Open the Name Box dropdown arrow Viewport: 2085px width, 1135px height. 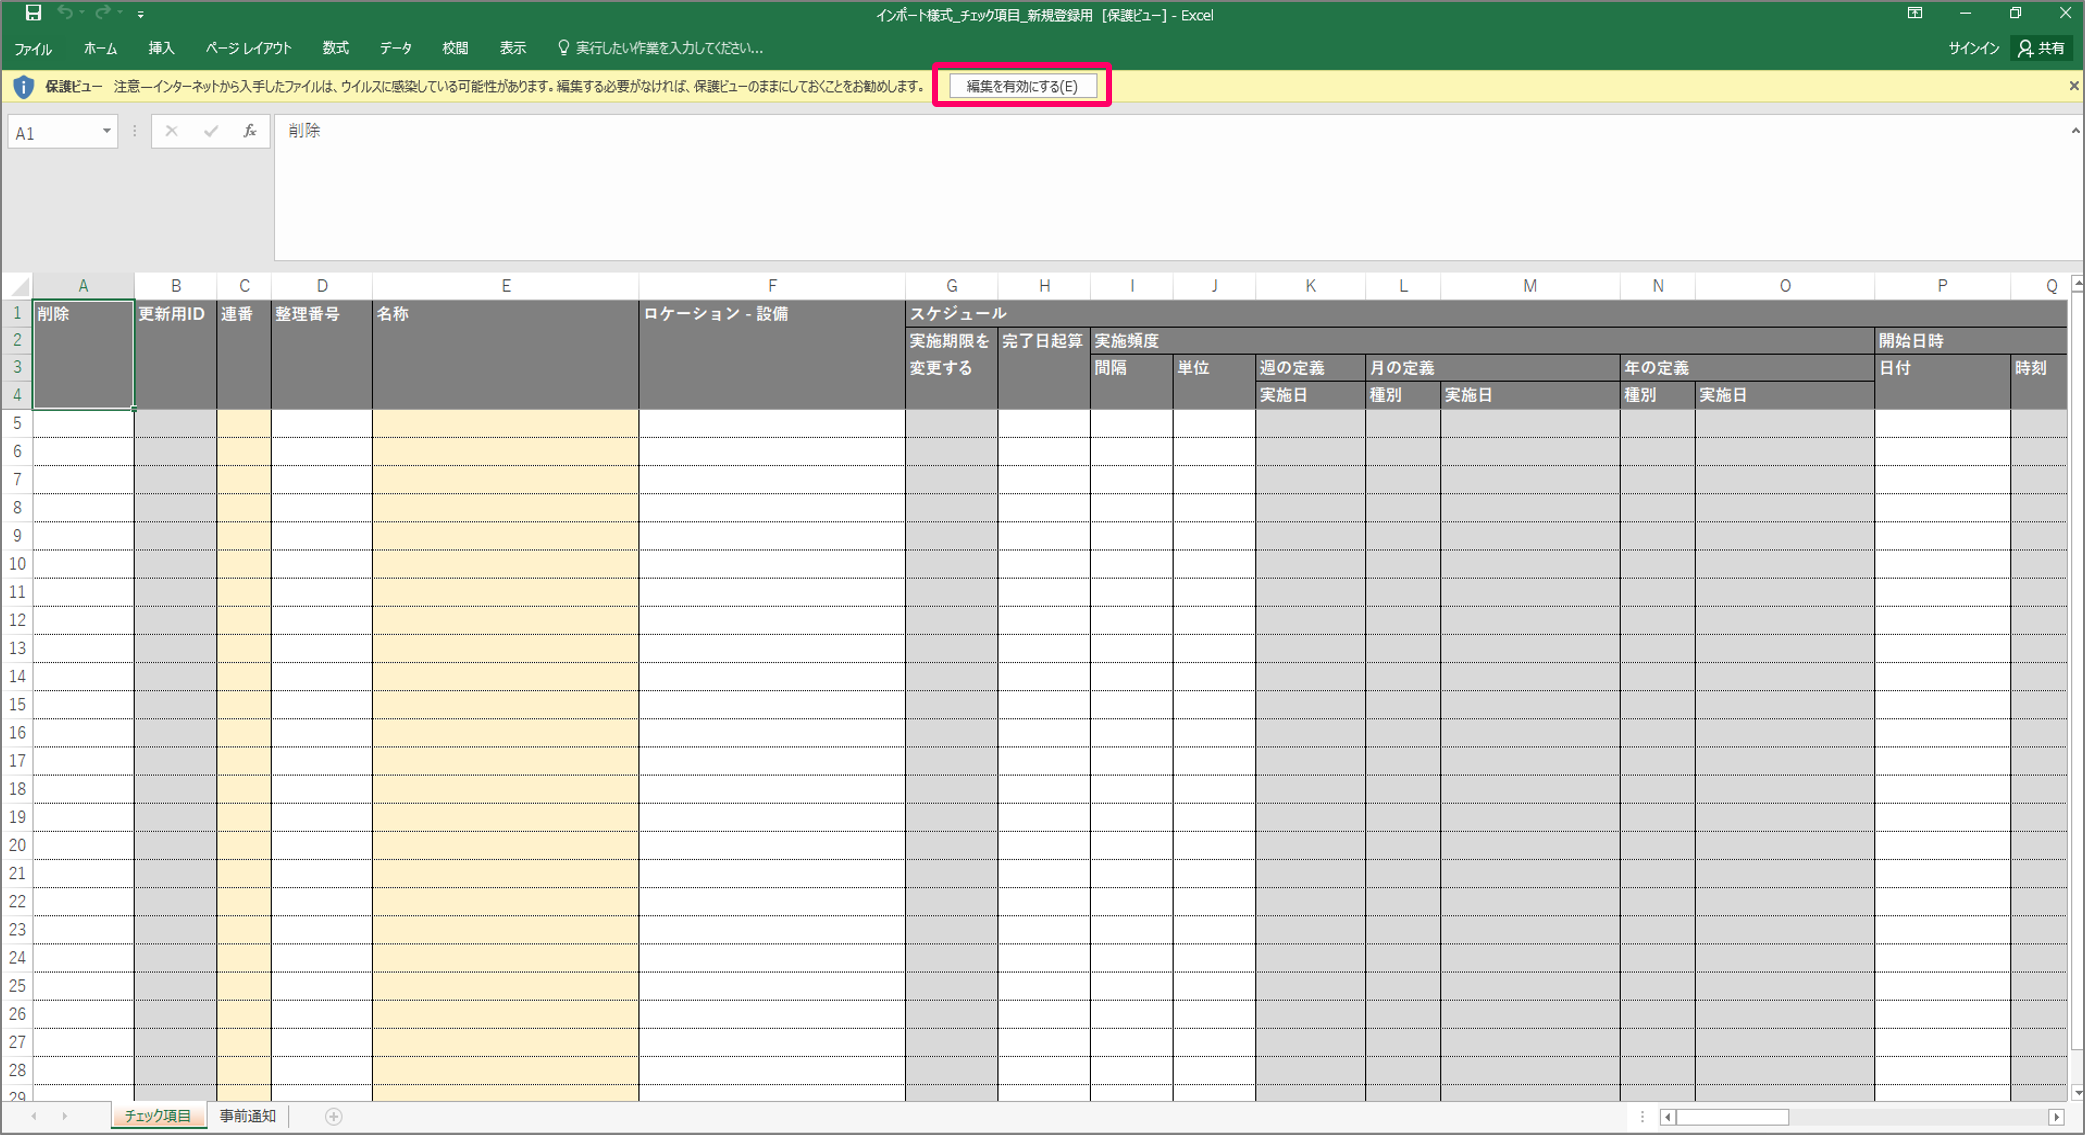[106, 132]
